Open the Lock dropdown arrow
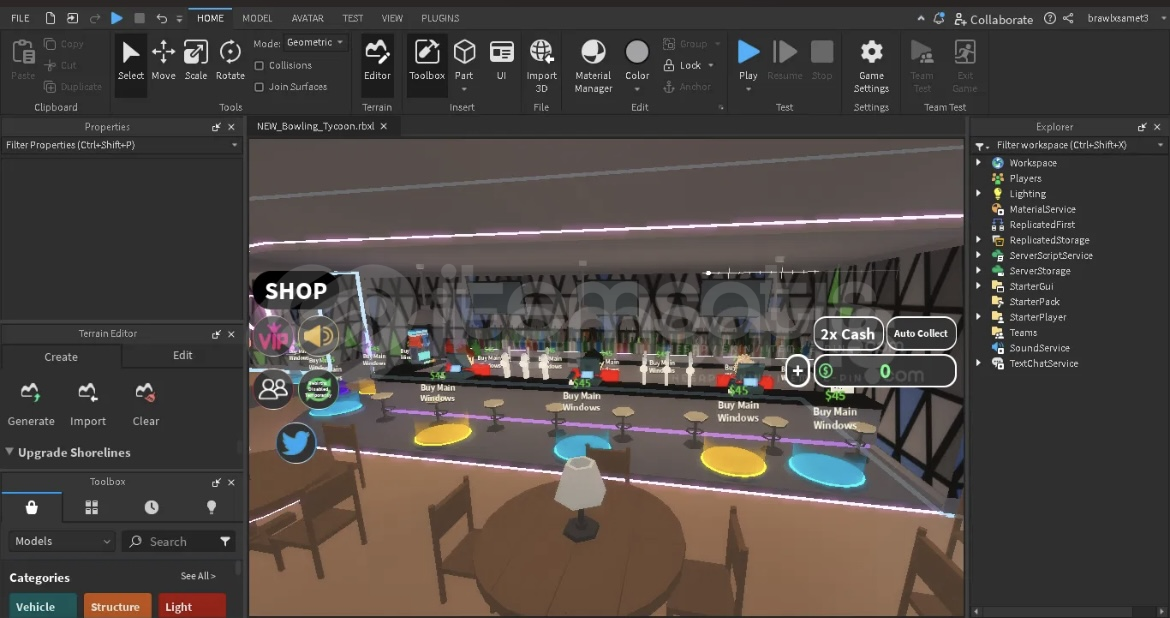This screenshot has height=618, width=1170. point(710,66)
